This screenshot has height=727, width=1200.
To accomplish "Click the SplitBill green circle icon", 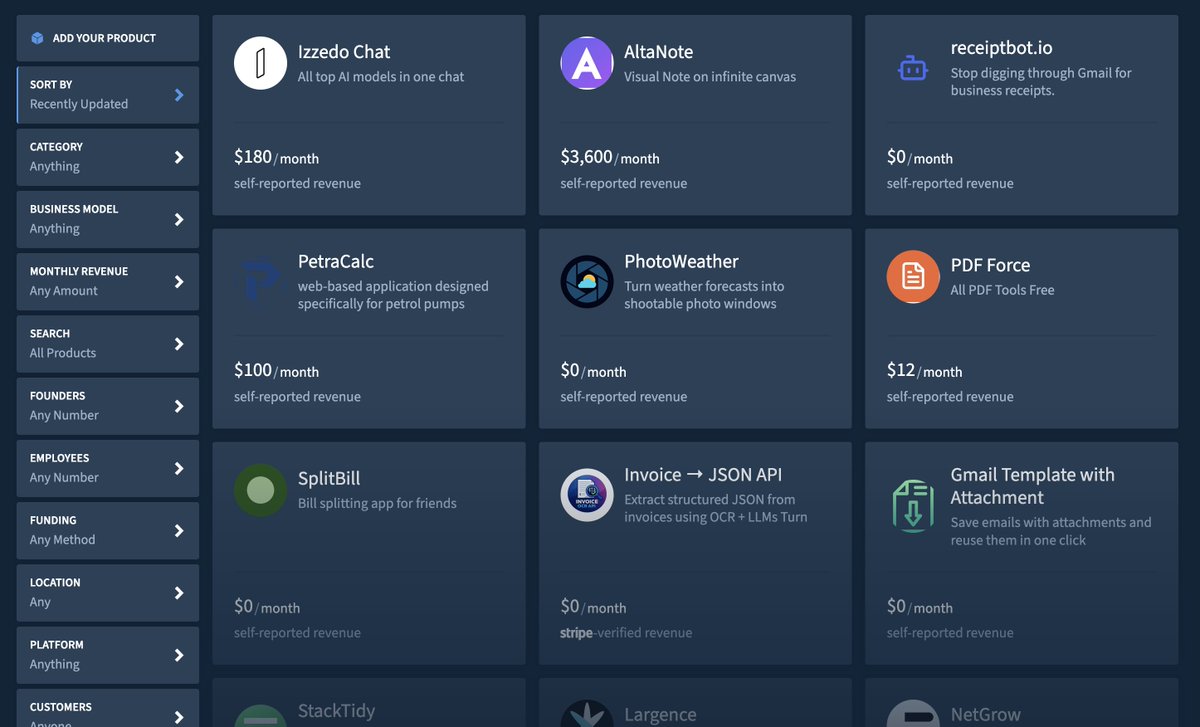I will (261, 490).
